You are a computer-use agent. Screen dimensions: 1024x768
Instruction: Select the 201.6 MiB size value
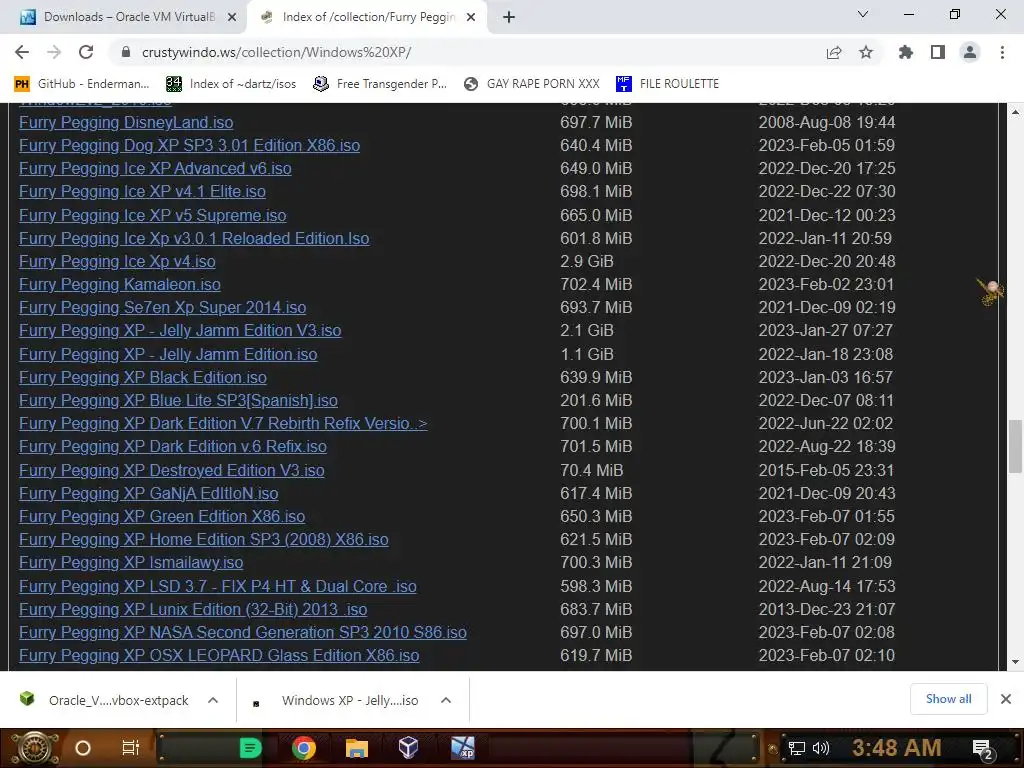(596, 400)
